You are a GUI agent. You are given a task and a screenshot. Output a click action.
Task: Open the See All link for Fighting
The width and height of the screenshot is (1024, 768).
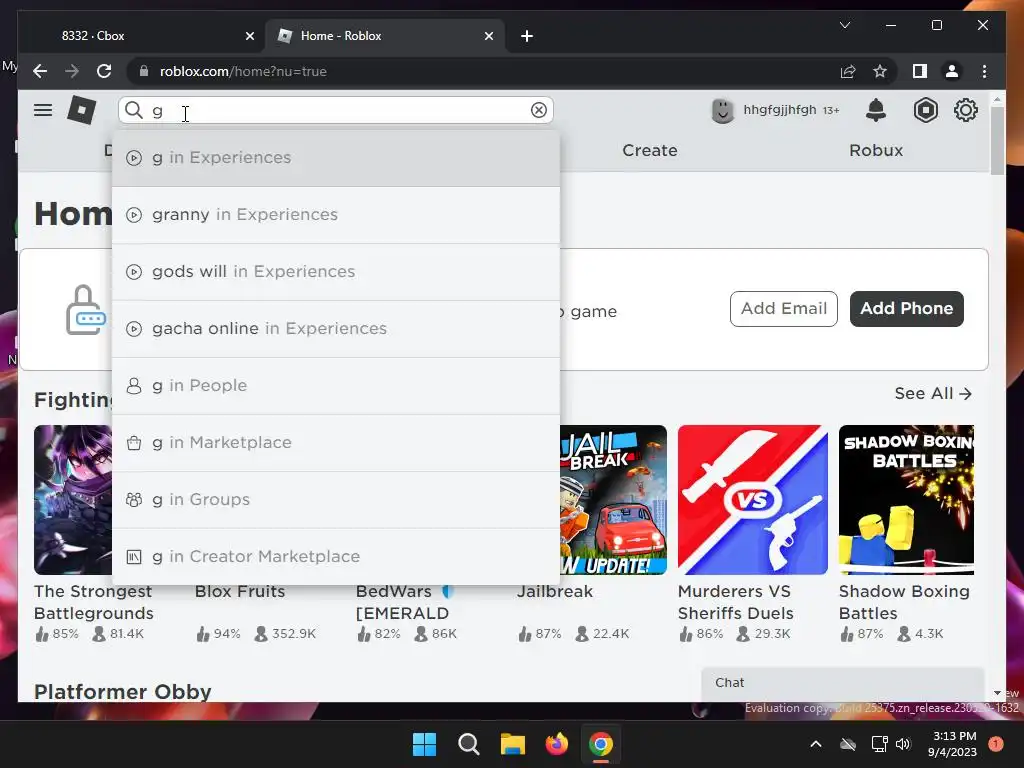[x=933, y=394]
